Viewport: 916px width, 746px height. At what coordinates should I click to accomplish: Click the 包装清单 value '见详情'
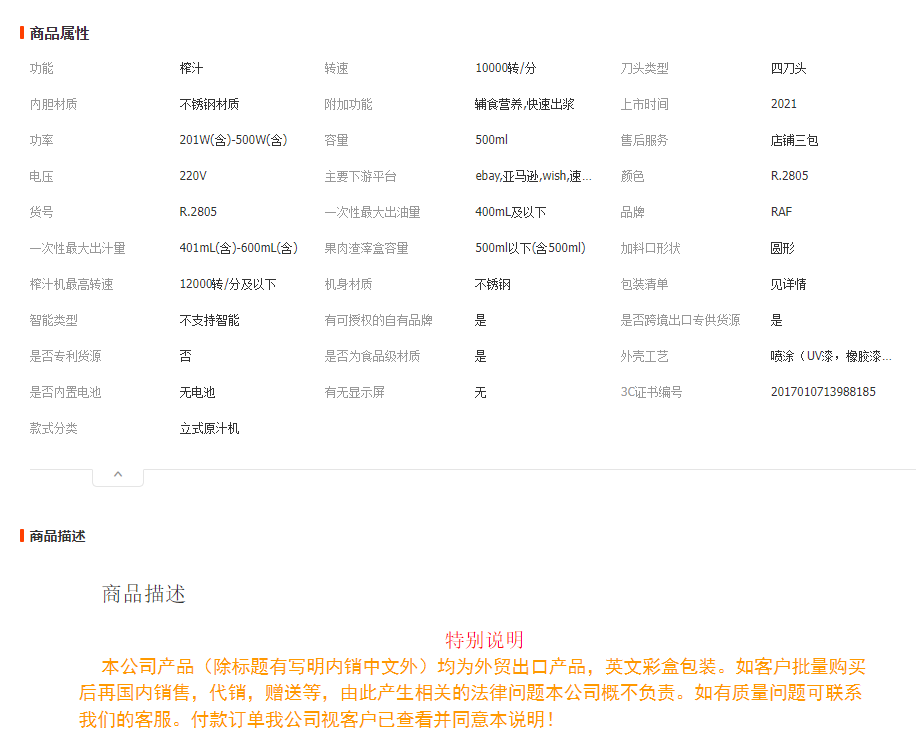[788, 284]
